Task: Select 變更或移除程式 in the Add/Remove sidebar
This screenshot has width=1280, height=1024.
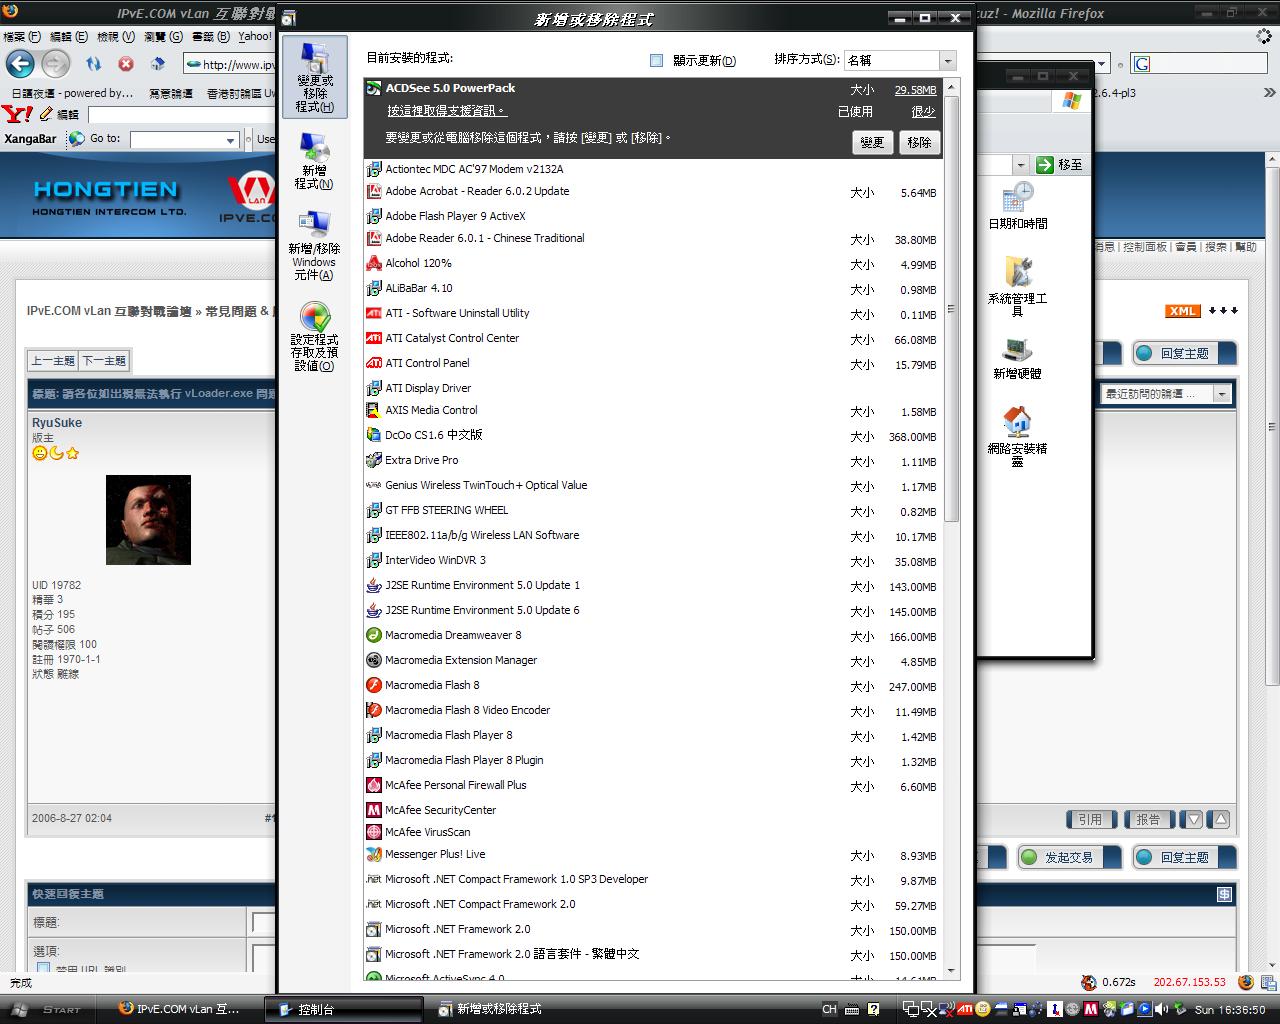Action: (314, 77)
